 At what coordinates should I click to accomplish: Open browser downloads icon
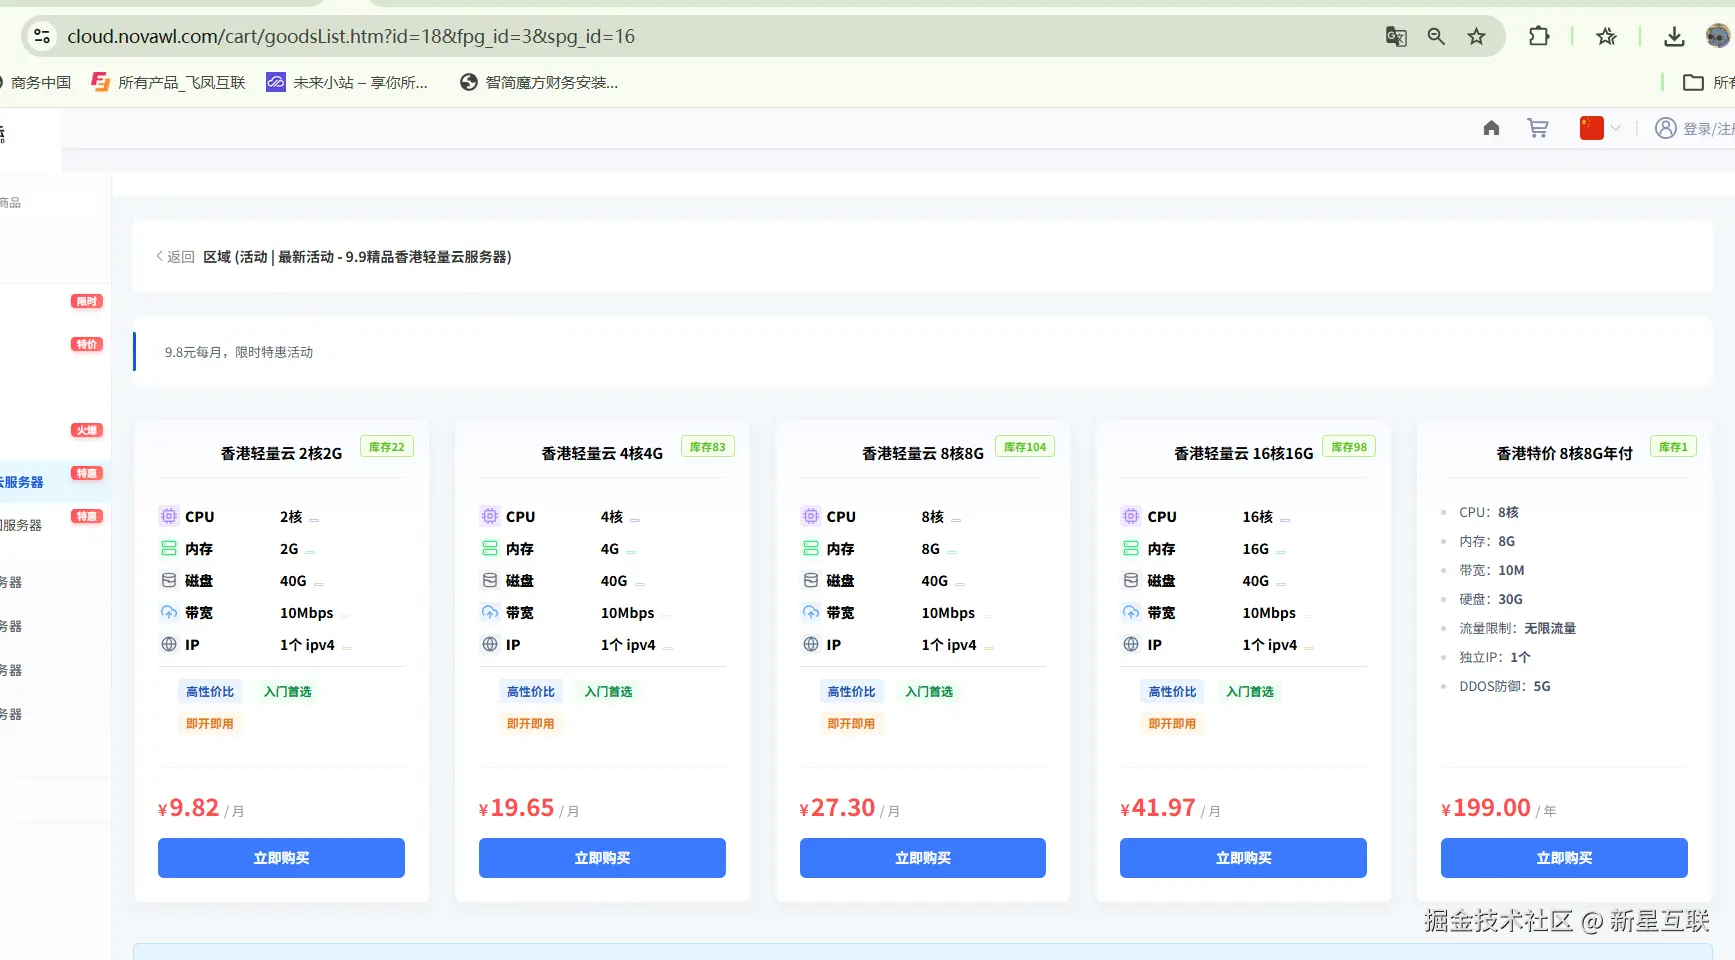pos(1674,37)
